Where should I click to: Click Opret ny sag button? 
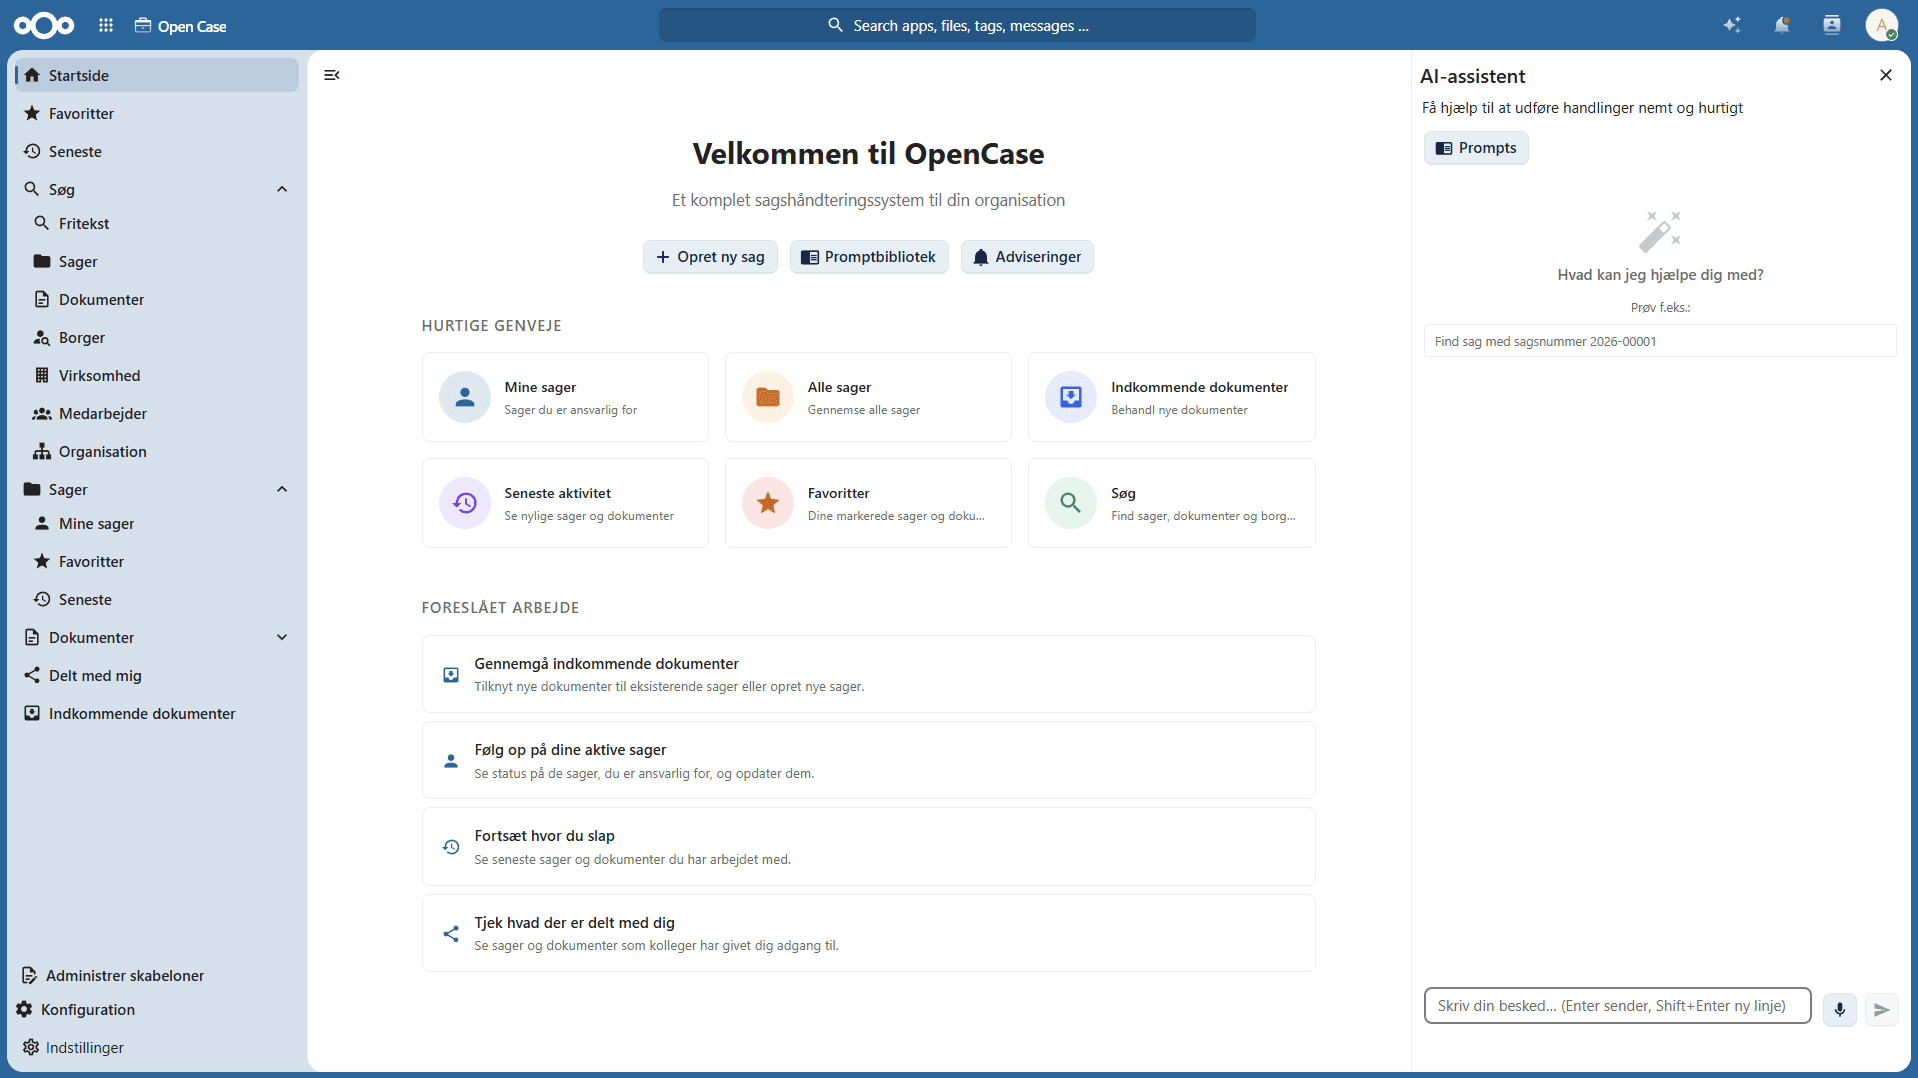pos(710,257)
